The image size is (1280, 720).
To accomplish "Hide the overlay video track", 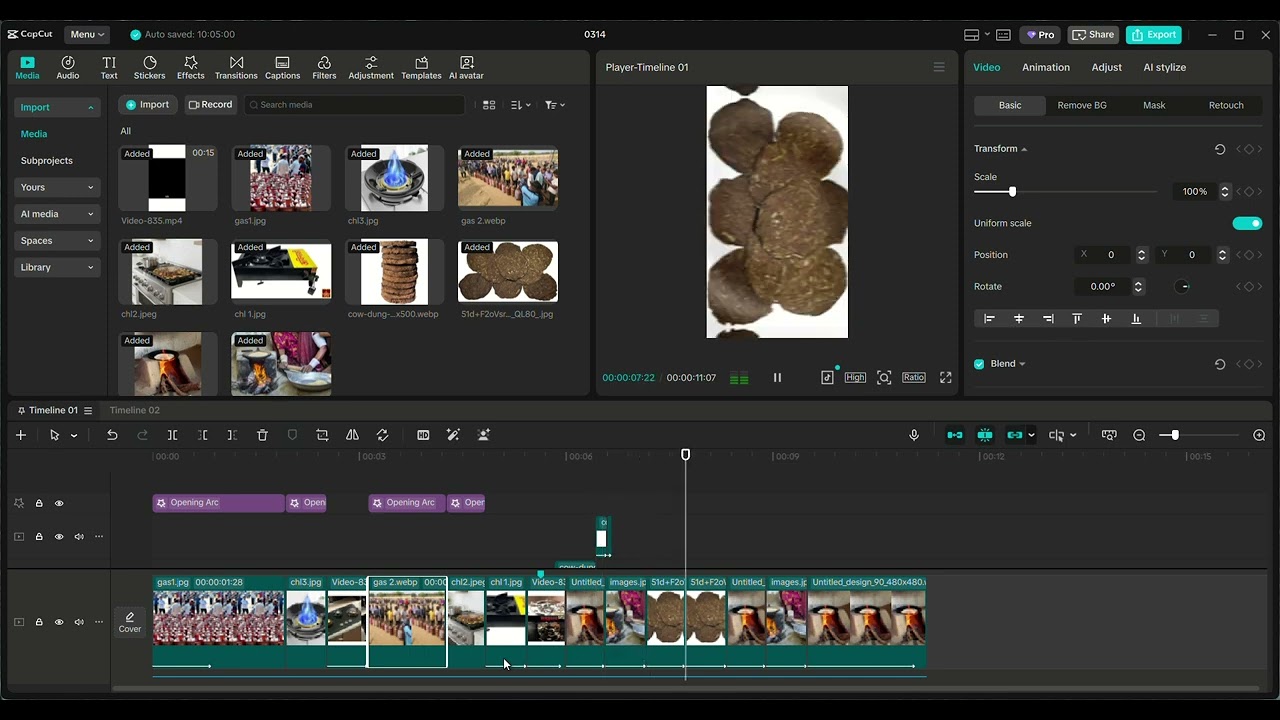I will (x=59, y=537).
